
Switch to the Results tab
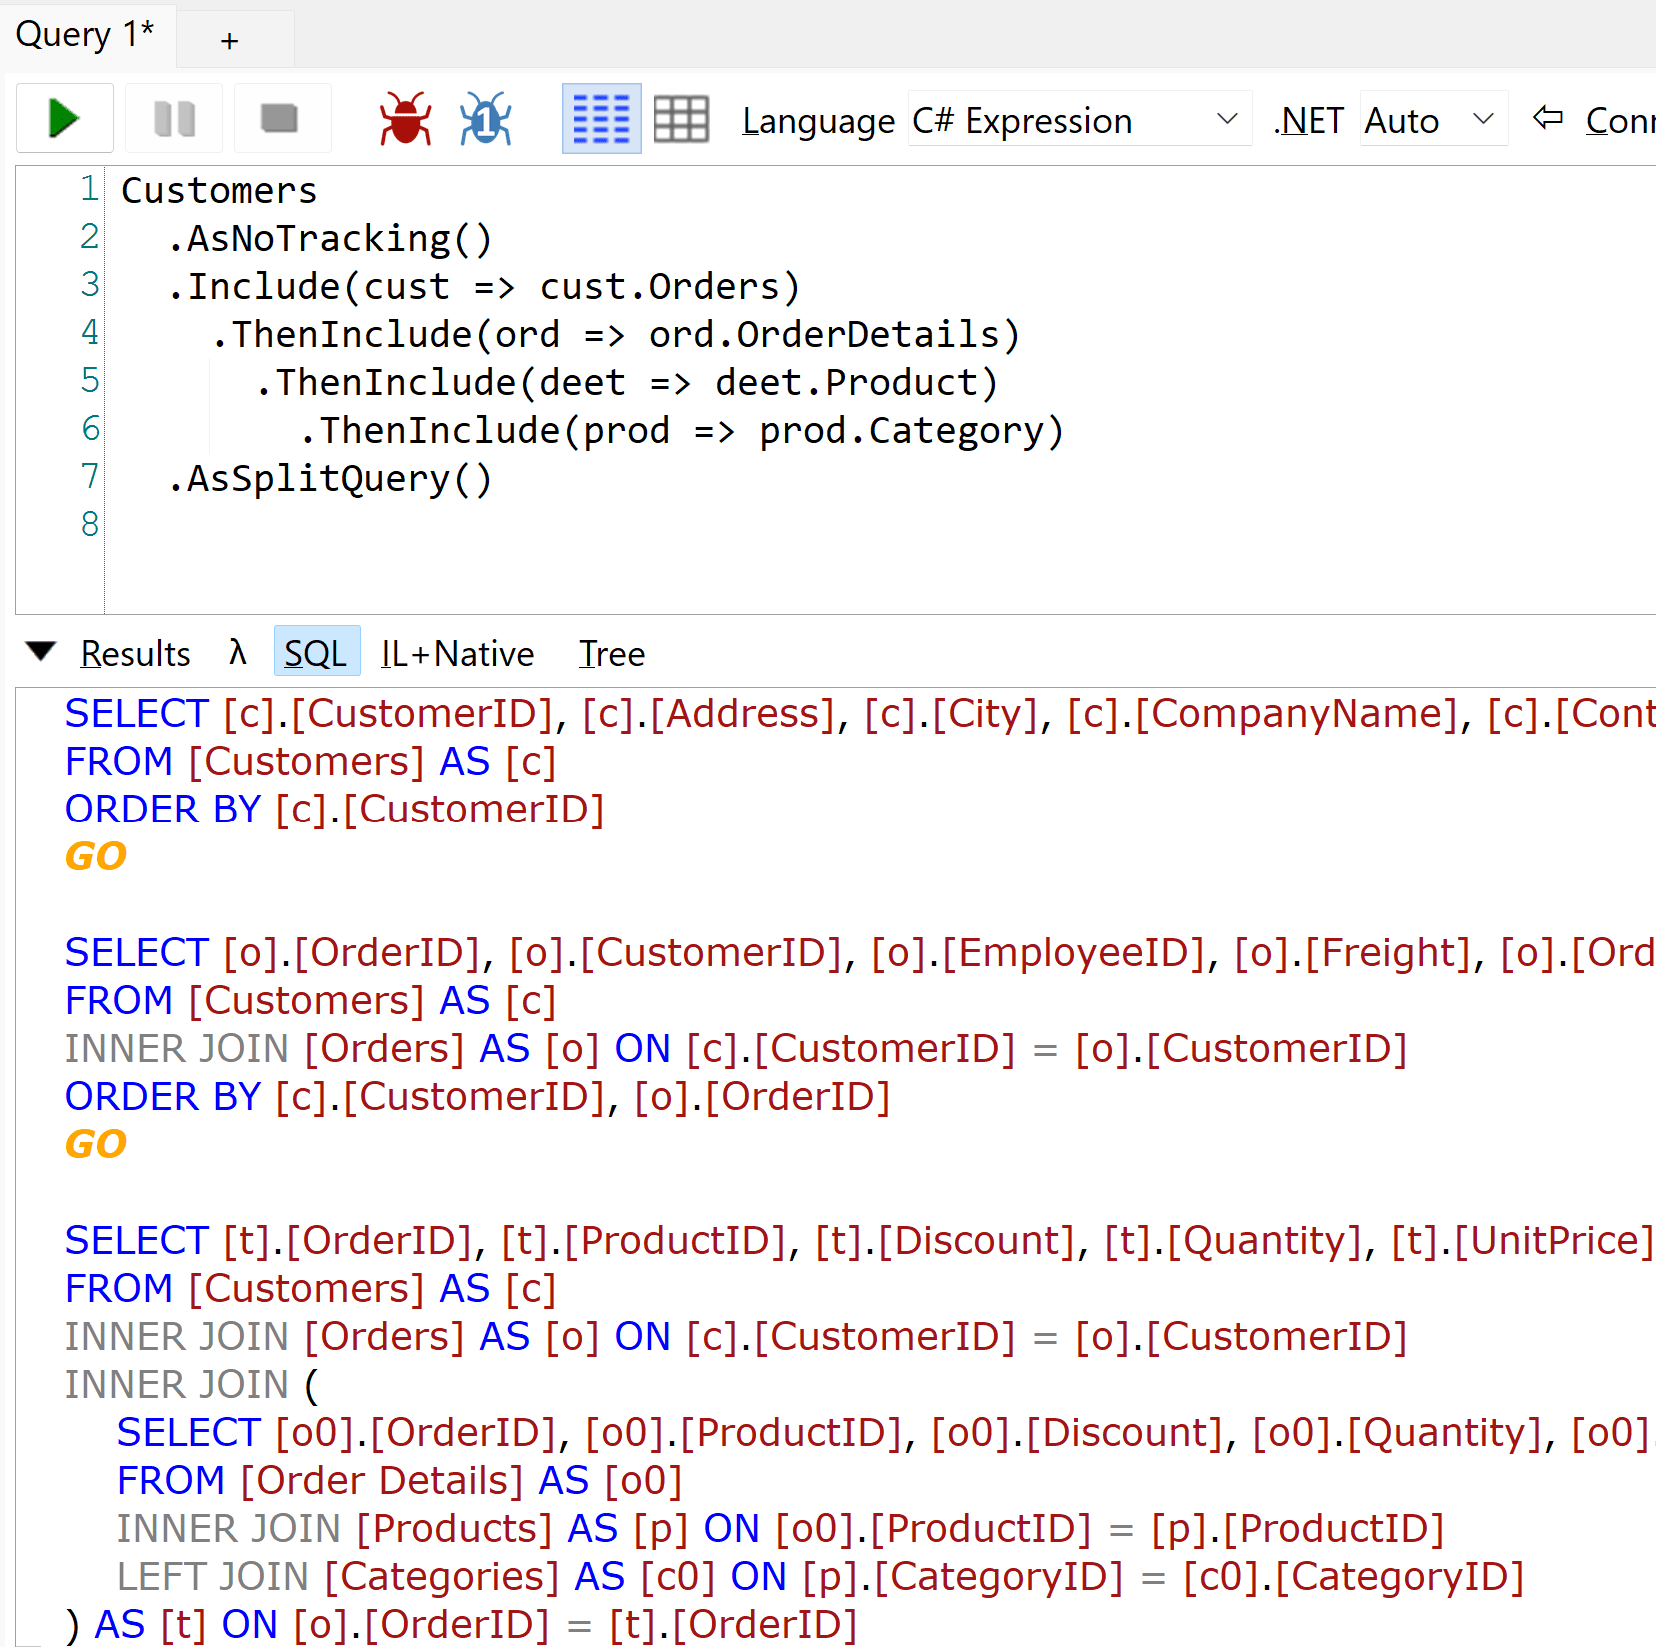click(x=135, y=654)
